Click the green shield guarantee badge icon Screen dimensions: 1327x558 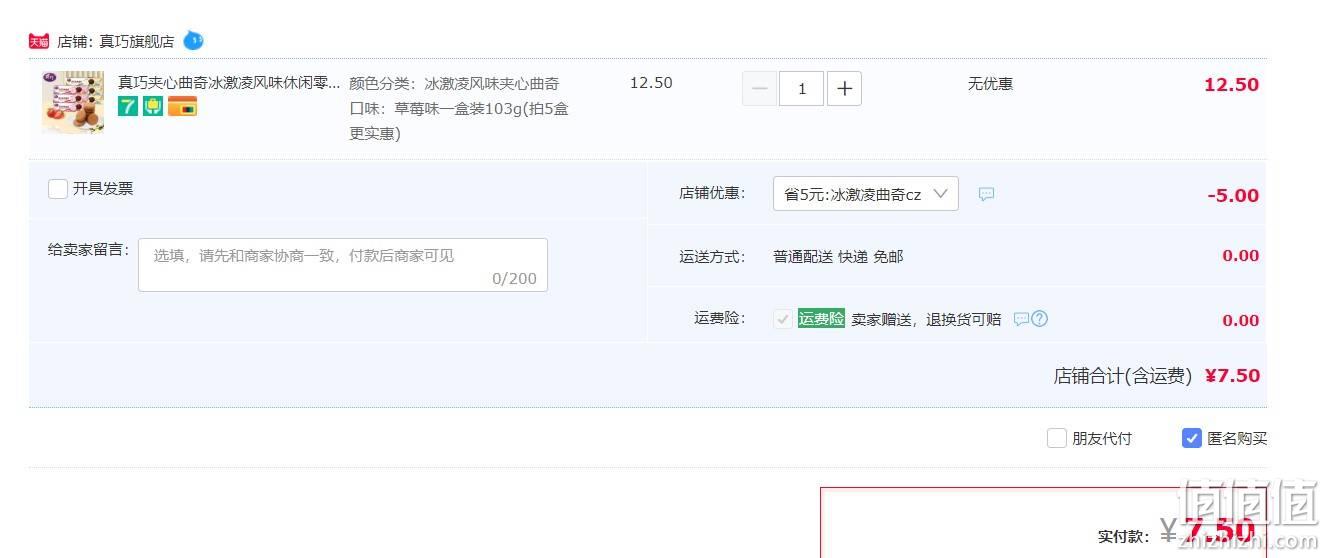(153, 106)
